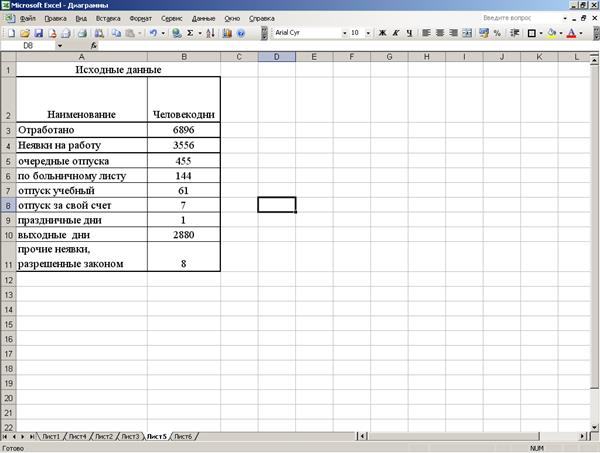Screen dimensions: 600x453
Task: Open the Name Box dropdown arrow
Action: click(x=60, y=46)
